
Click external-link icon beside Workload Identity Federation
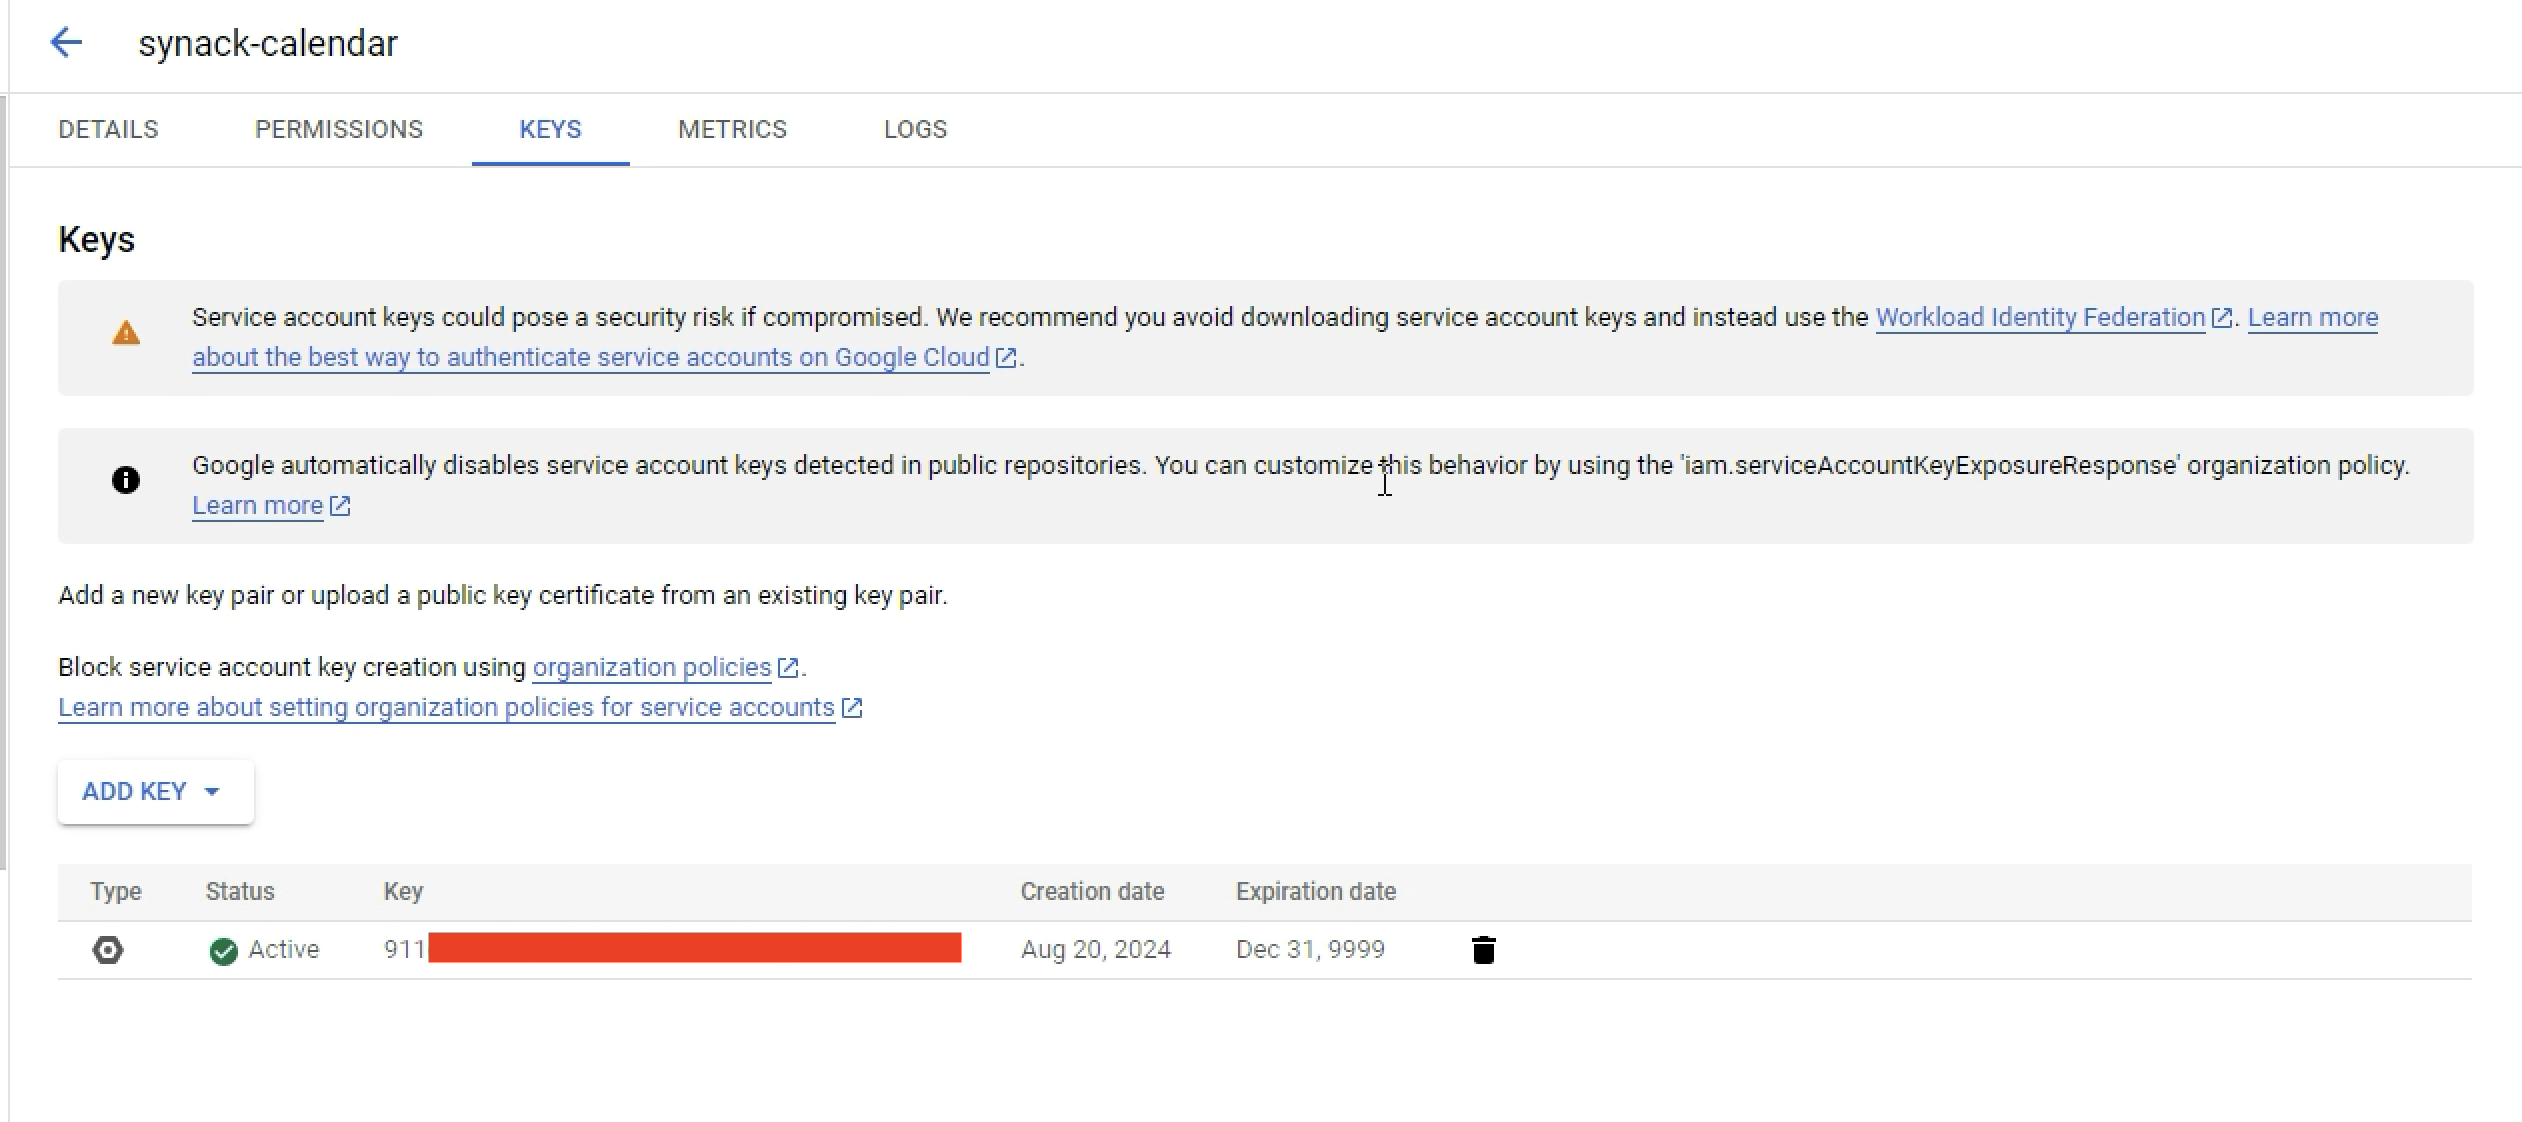[2222, 318]
